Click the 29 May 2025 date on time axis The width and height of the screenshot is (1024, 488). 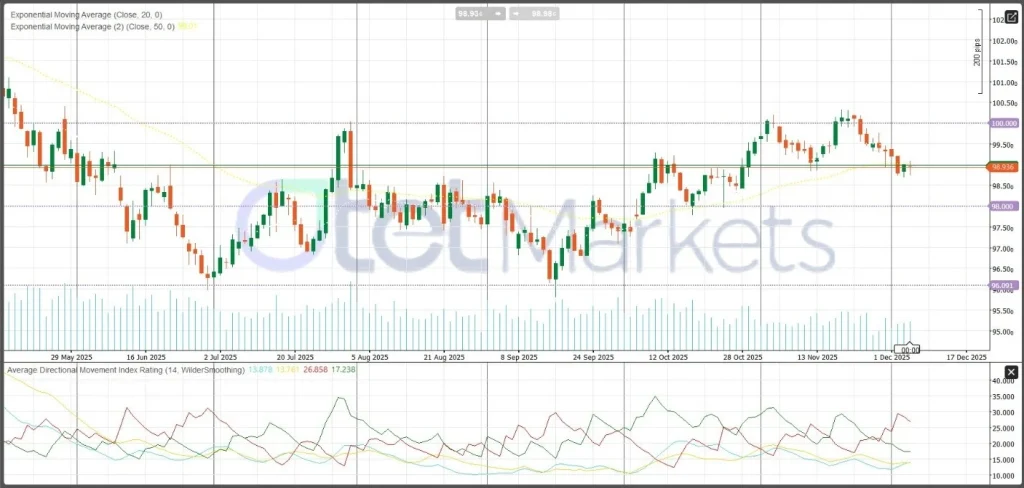click(x=71, y=357)
